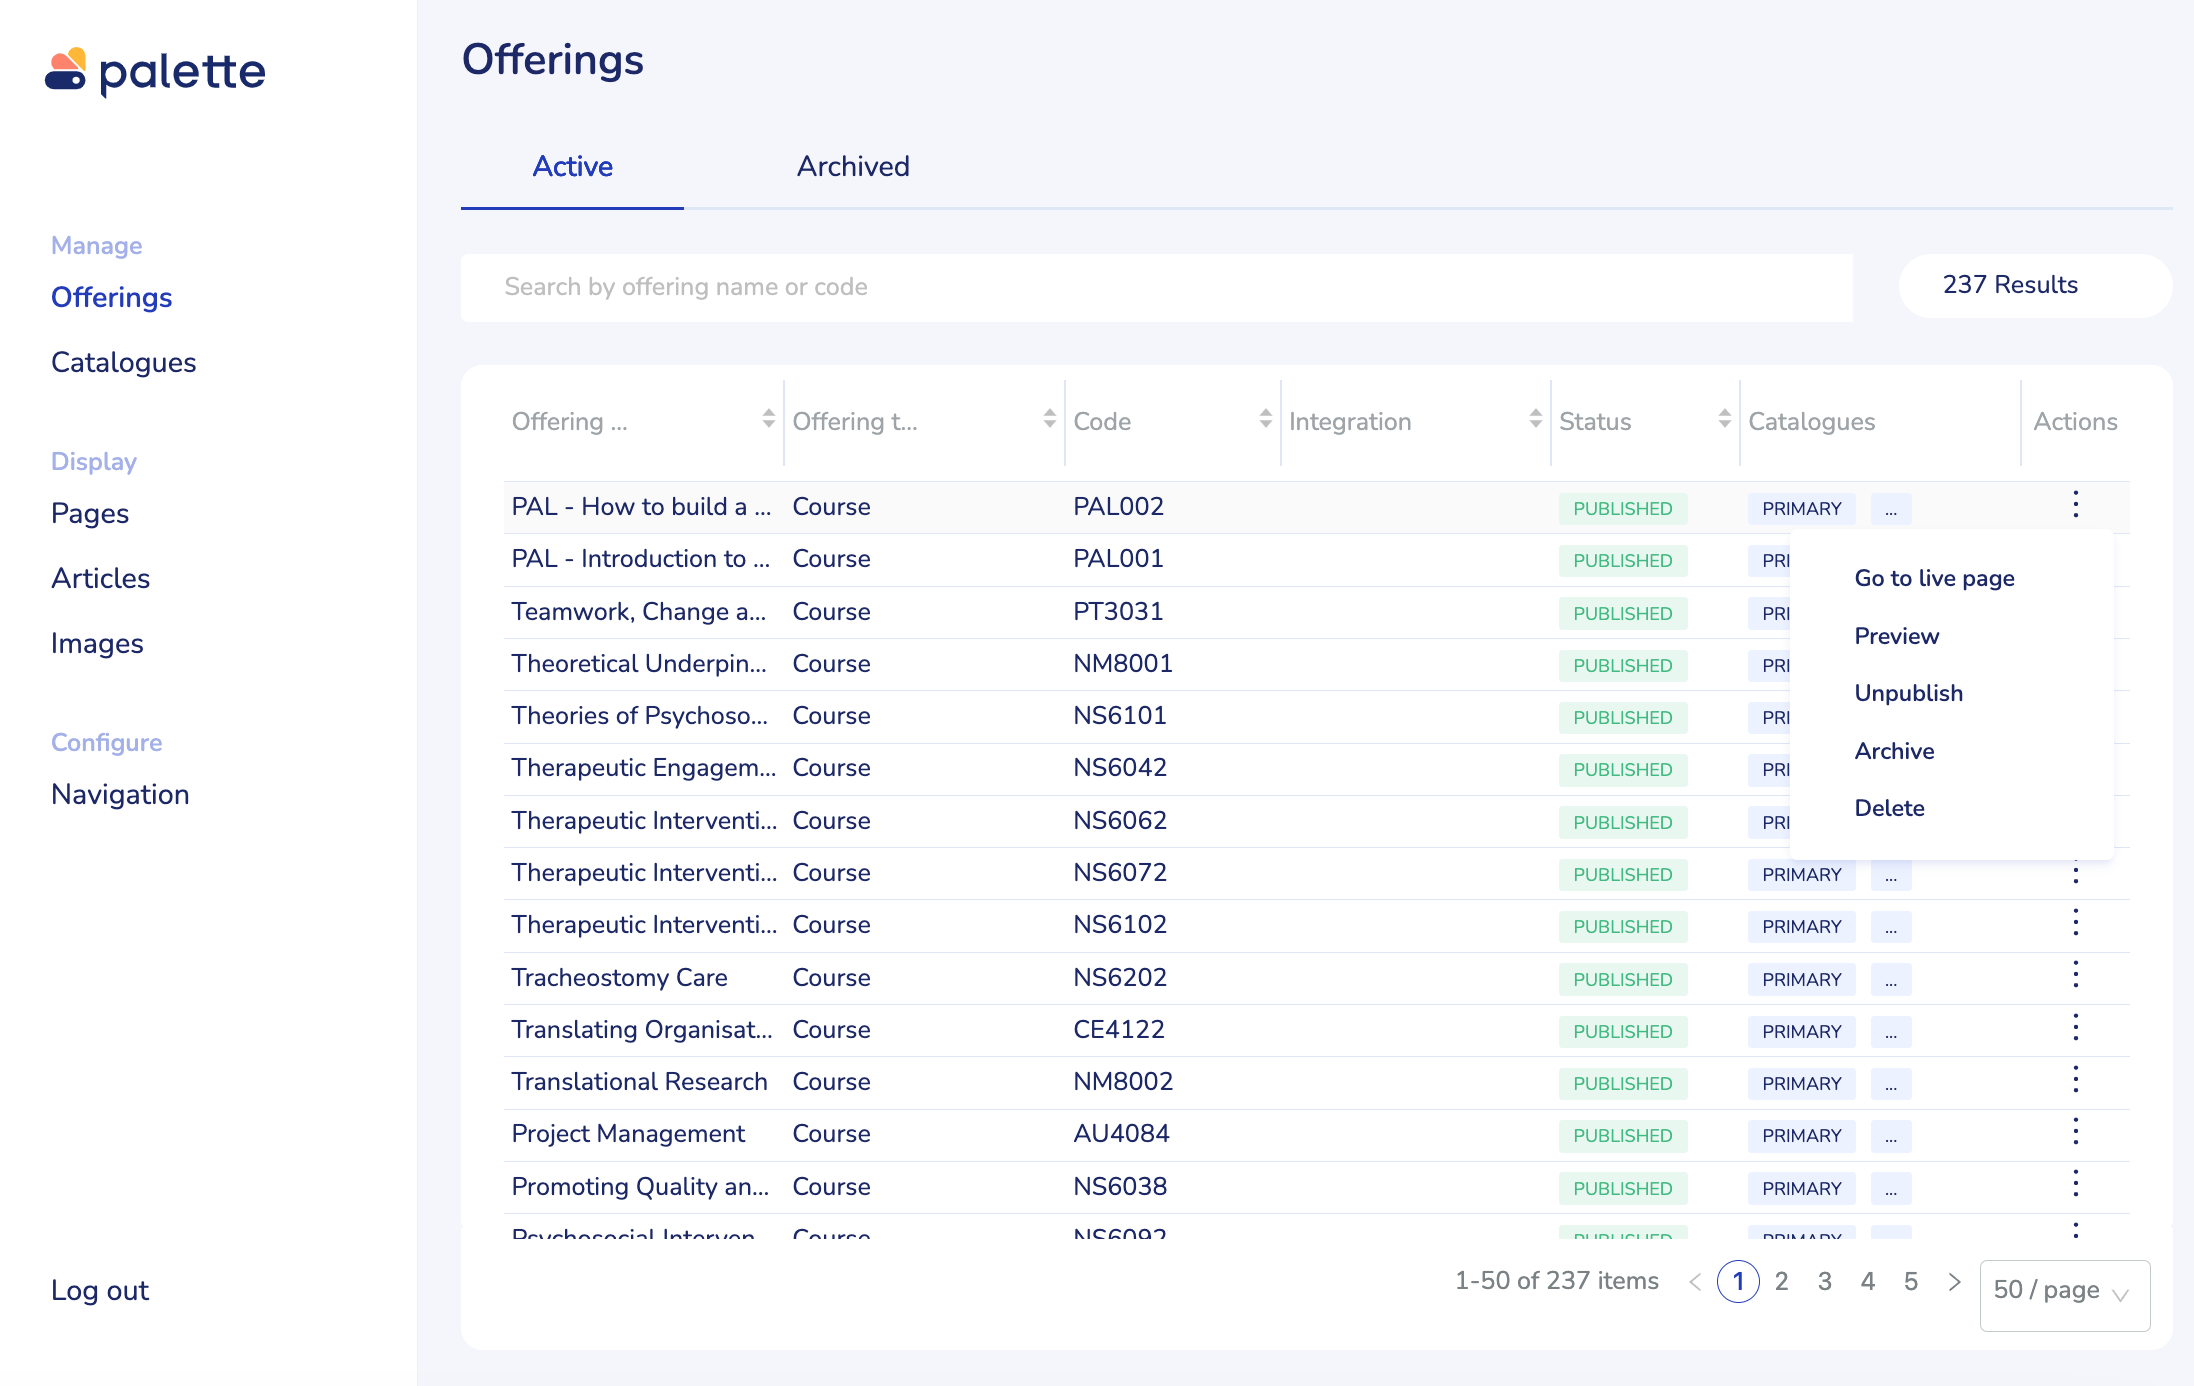Switch to the Archived tab
2194x1386 pixels.
pyautogui.click(x=853, y=166)
